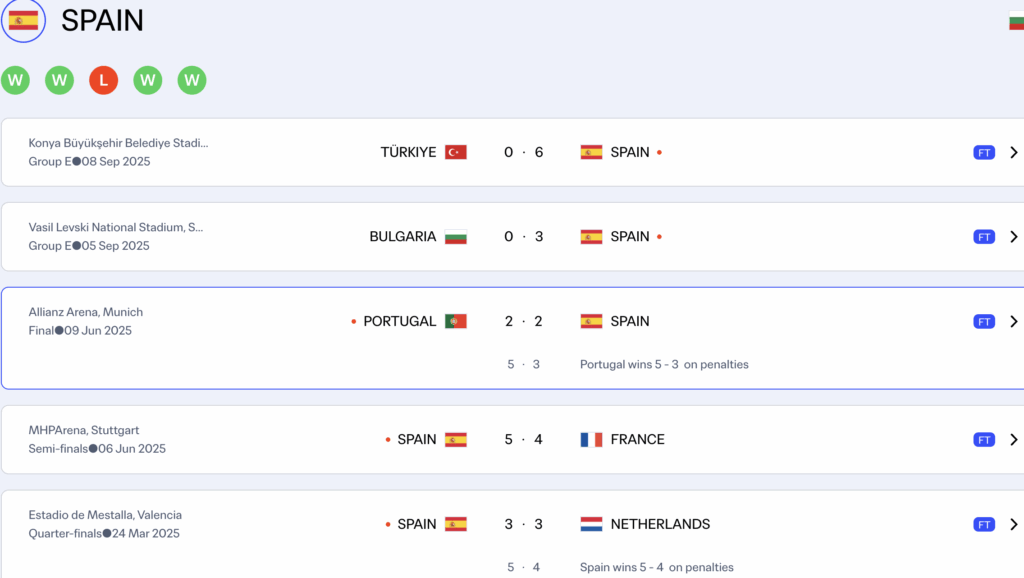Screen dimensions: 1024x578
Task: Click the Türkiye 0 · 6 Spain score
Action: point(524,152)
